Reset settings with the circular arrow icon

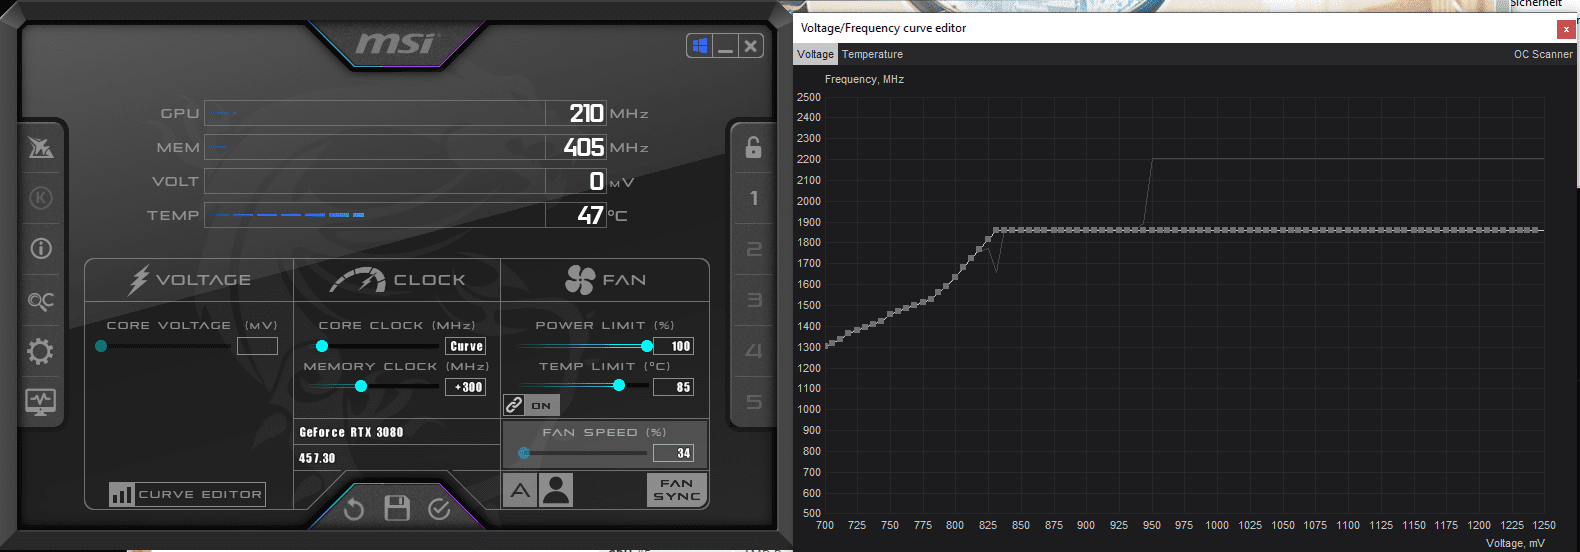coord(354,509)
